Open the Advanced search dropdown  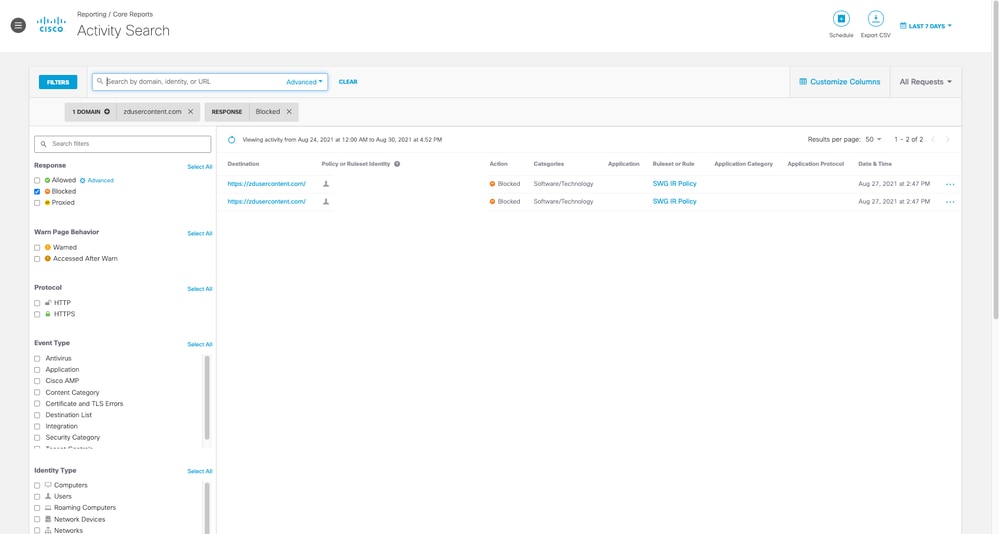(304, 82)
